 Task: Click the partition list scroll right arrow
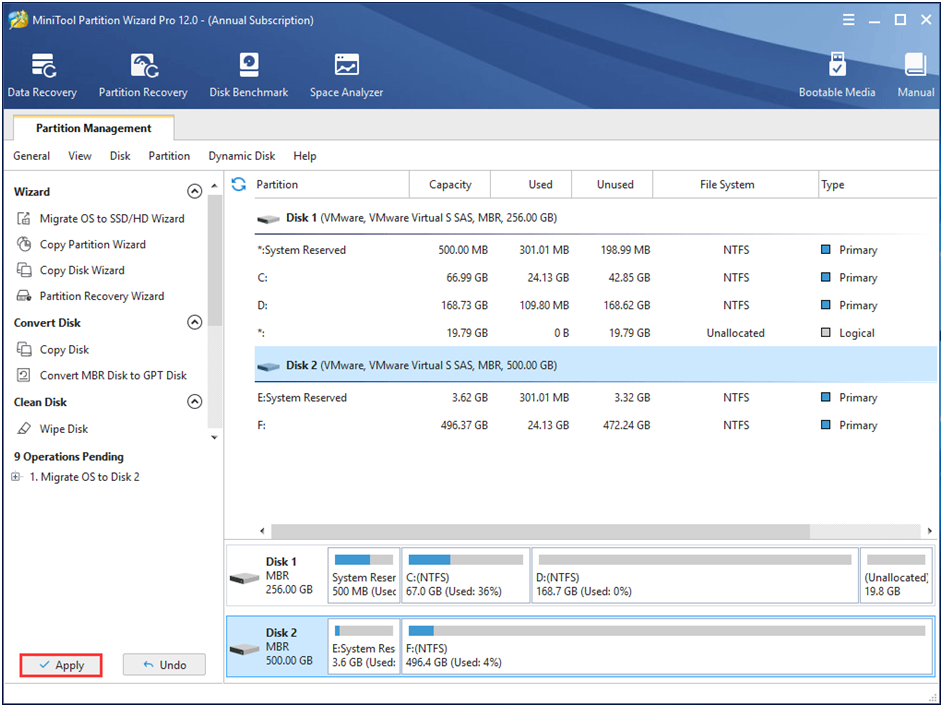point(930,531)
